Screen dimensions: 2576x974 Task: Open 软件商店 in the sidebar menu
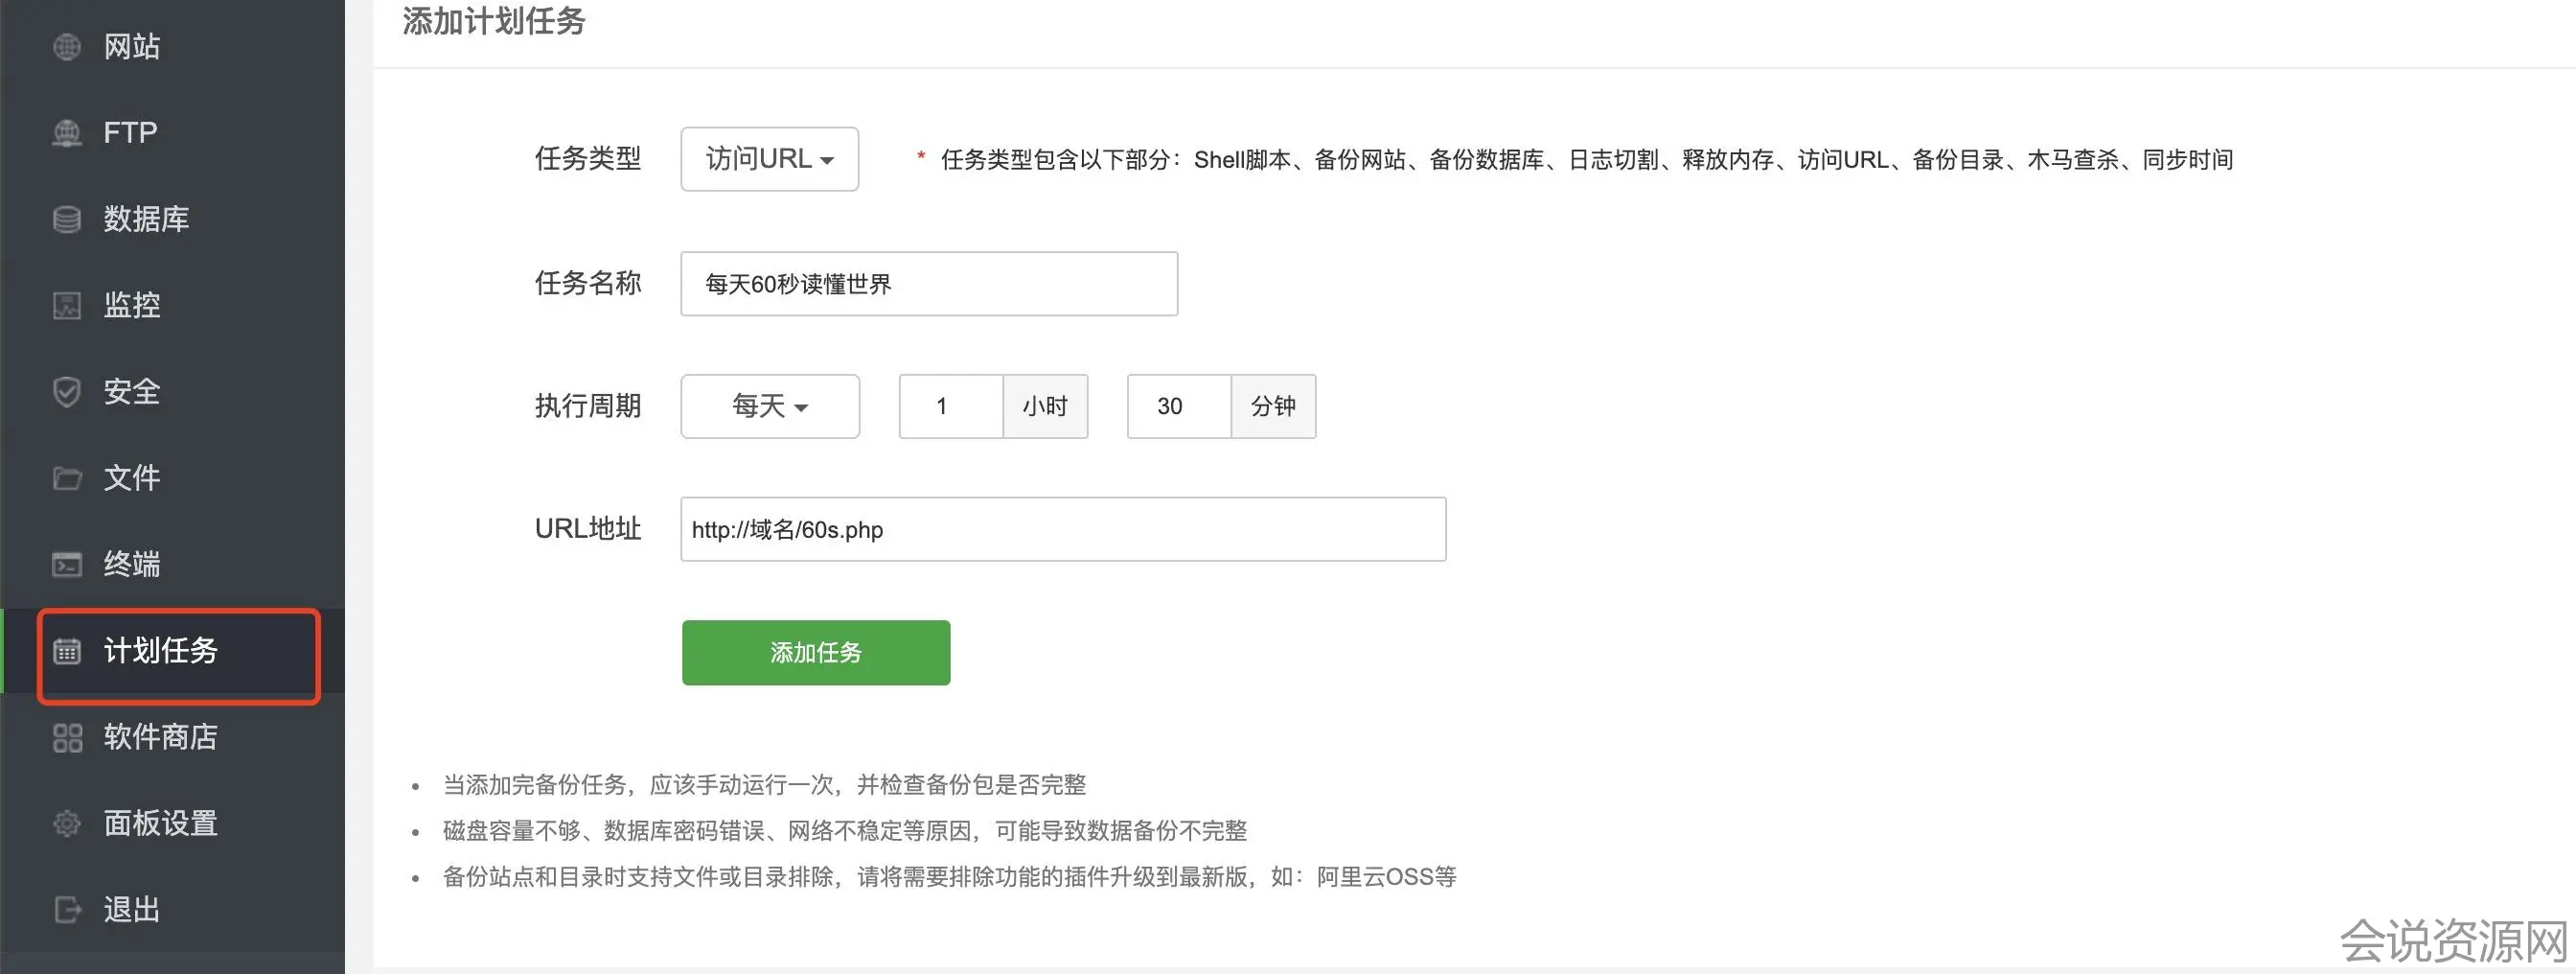160,738
